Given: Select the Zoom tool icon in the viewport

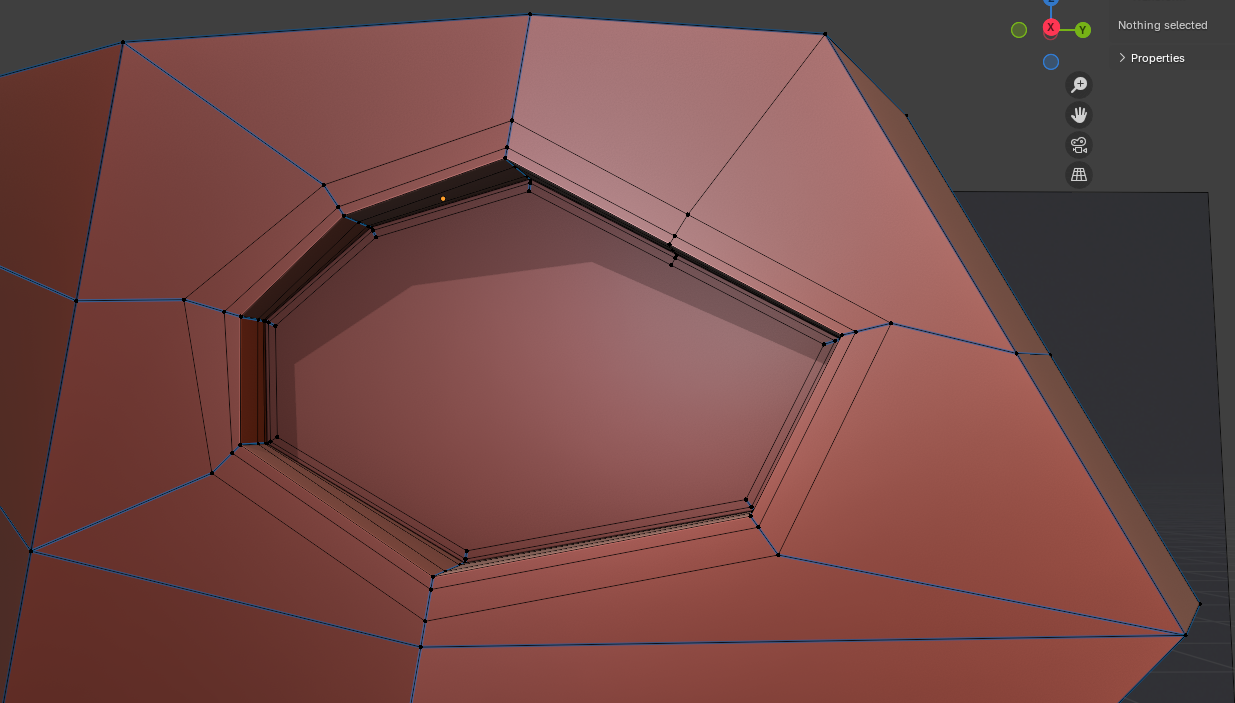Looking at the screenshot, I should click(x=1079, y=85).
